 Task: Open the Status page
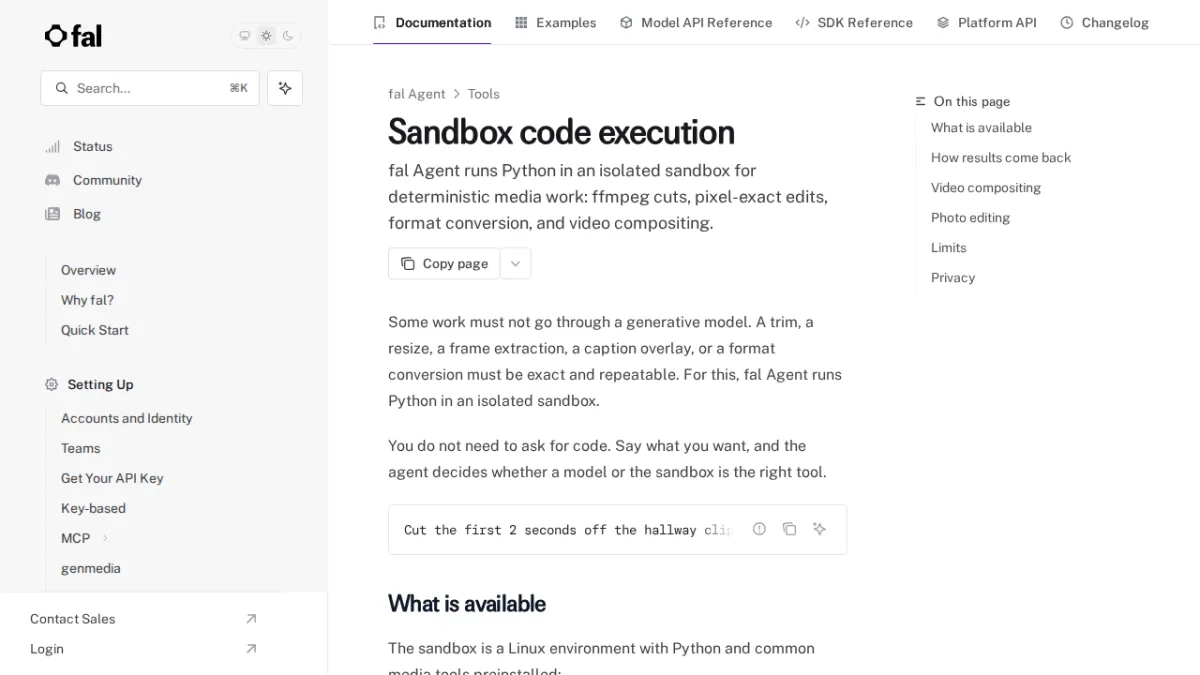pos(93,146)
